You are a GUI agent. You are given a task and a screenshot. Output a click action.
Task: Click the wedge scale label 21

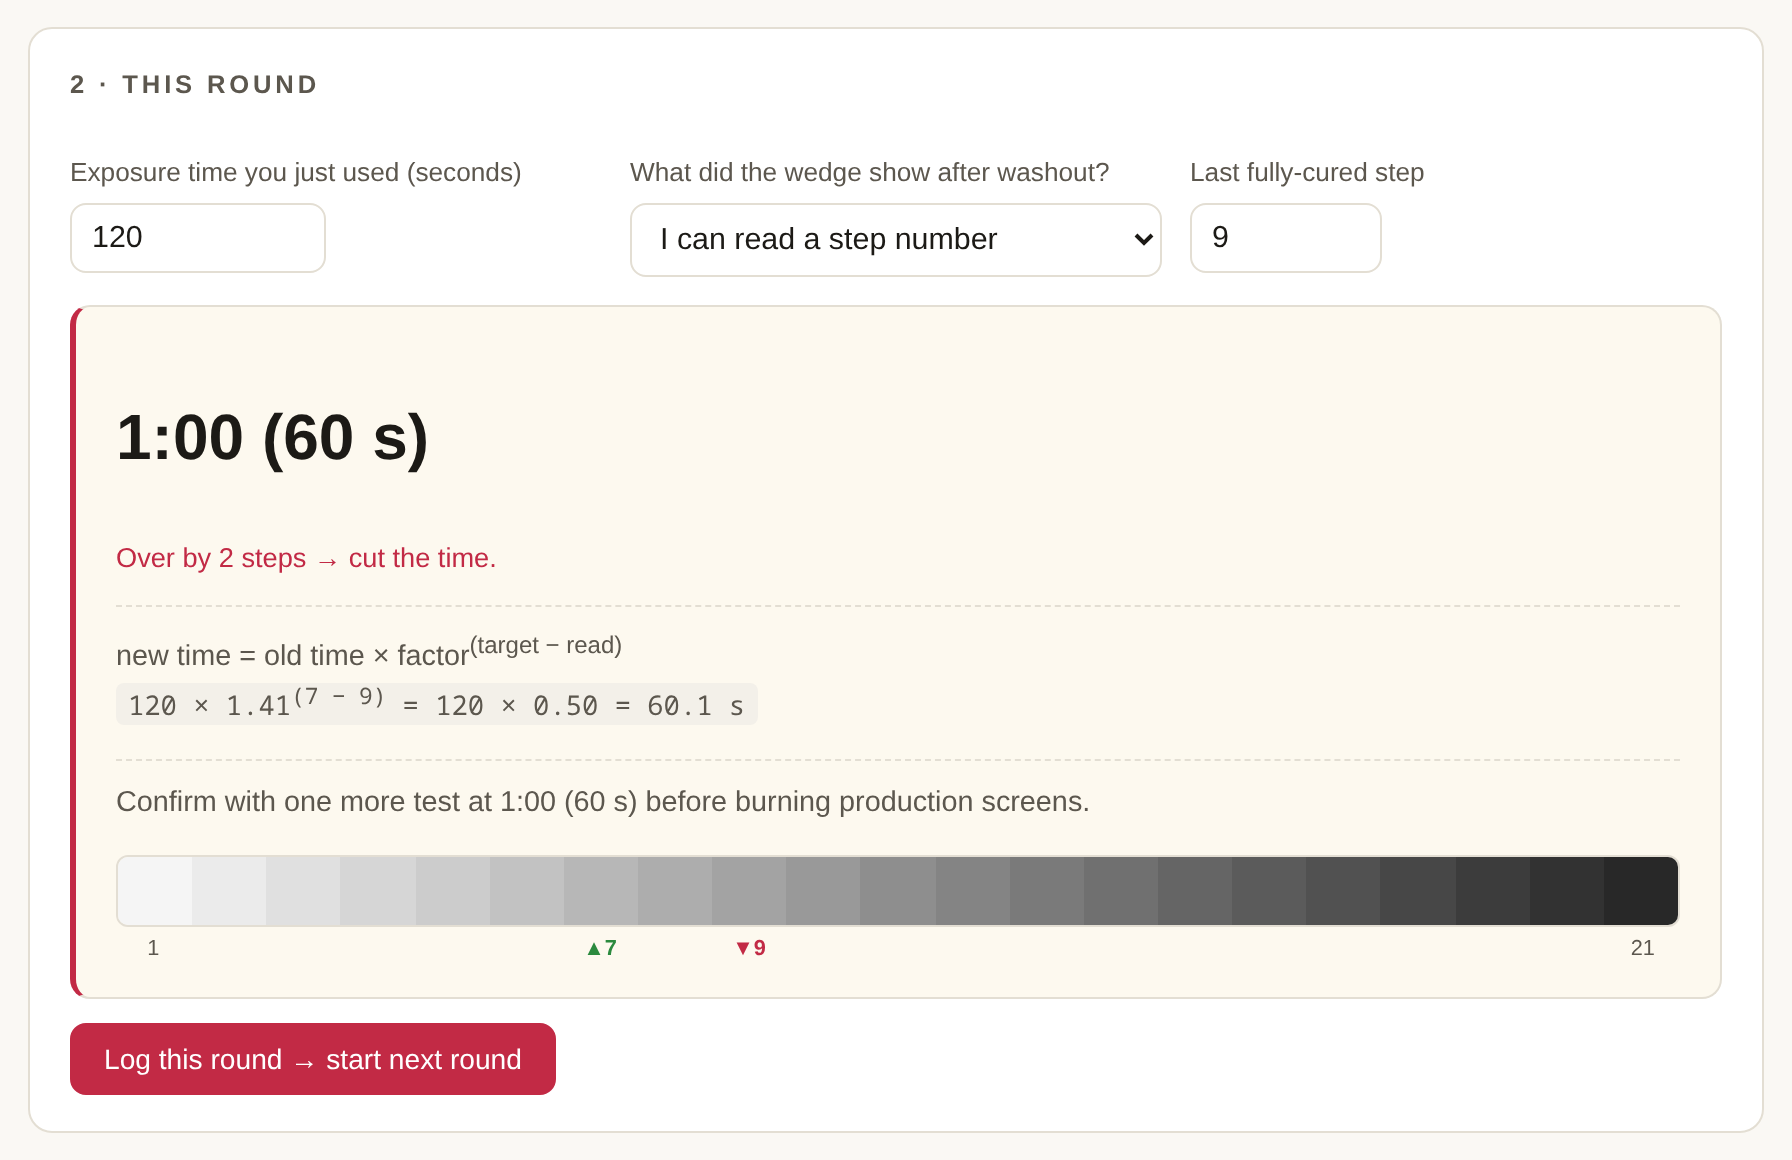coord(1642,948)
